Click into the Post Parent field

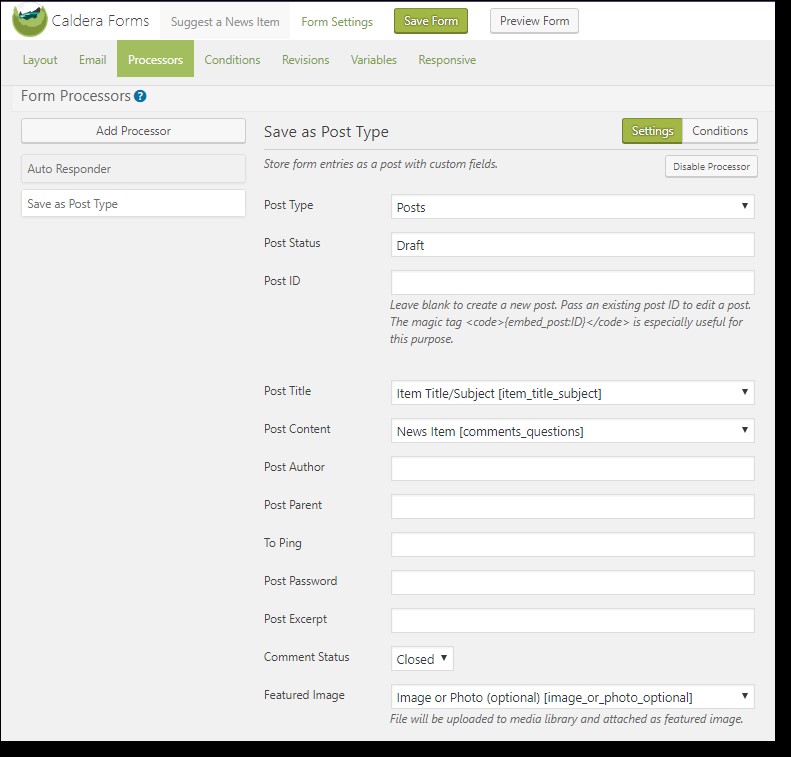tap(573, 506)
